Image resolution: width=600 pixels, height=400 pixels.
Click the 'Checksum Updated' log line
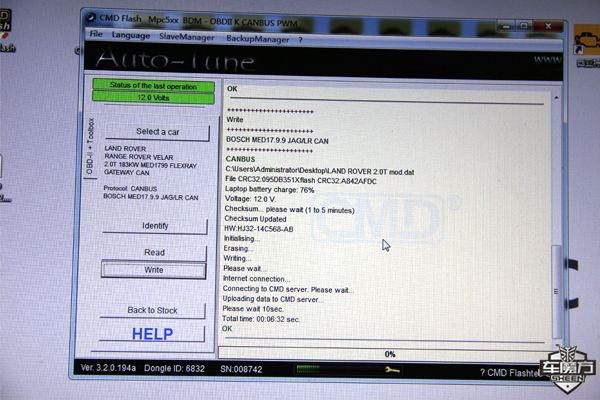[255, 219]
